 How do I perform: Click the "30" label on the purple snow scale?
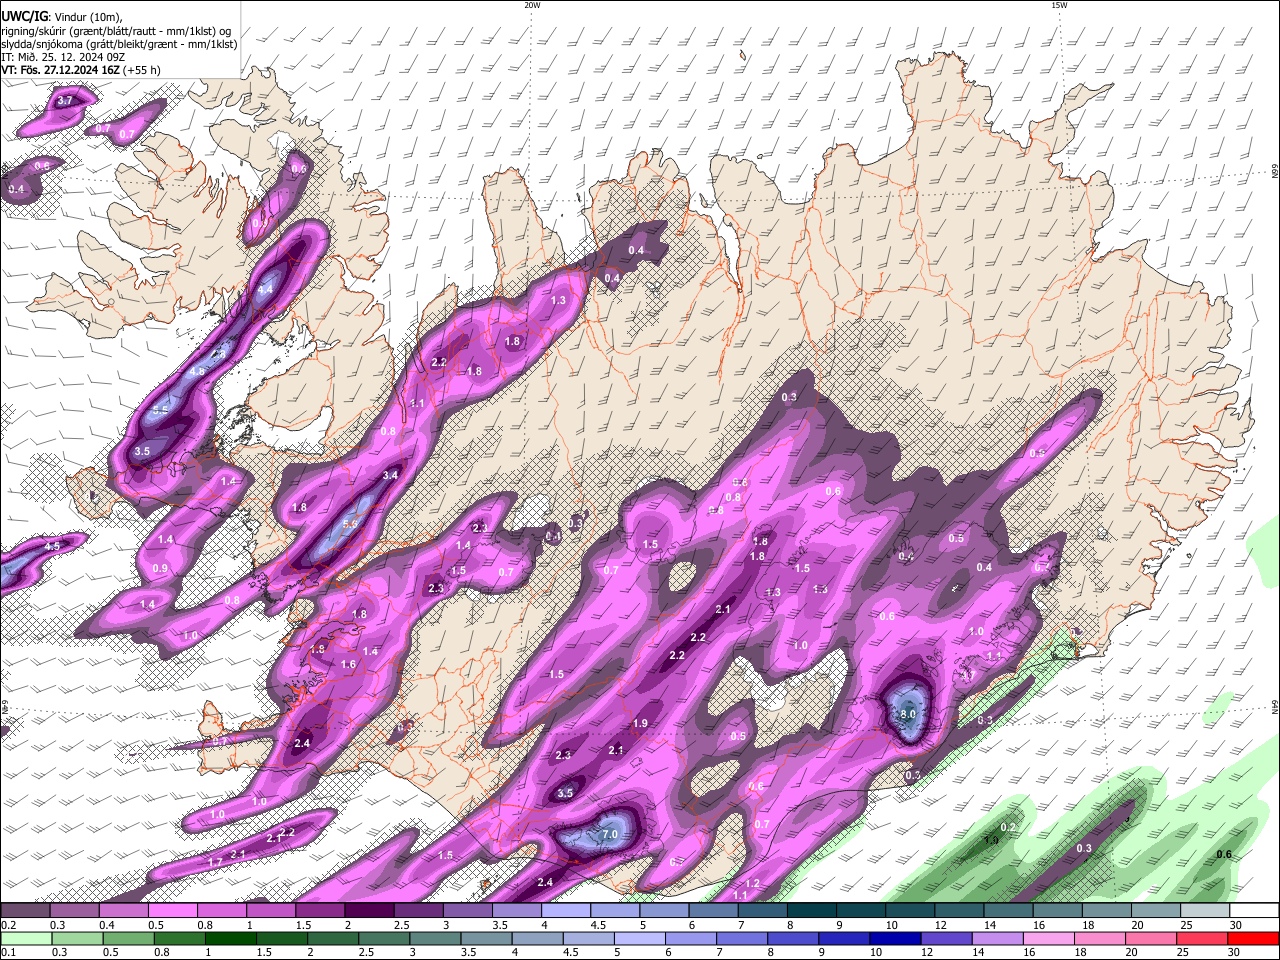(x=1236, y=926)
